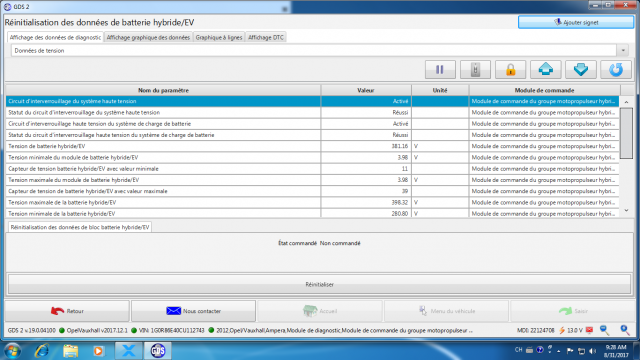Click the Retour button
The image size is (640, 360).
67,311
